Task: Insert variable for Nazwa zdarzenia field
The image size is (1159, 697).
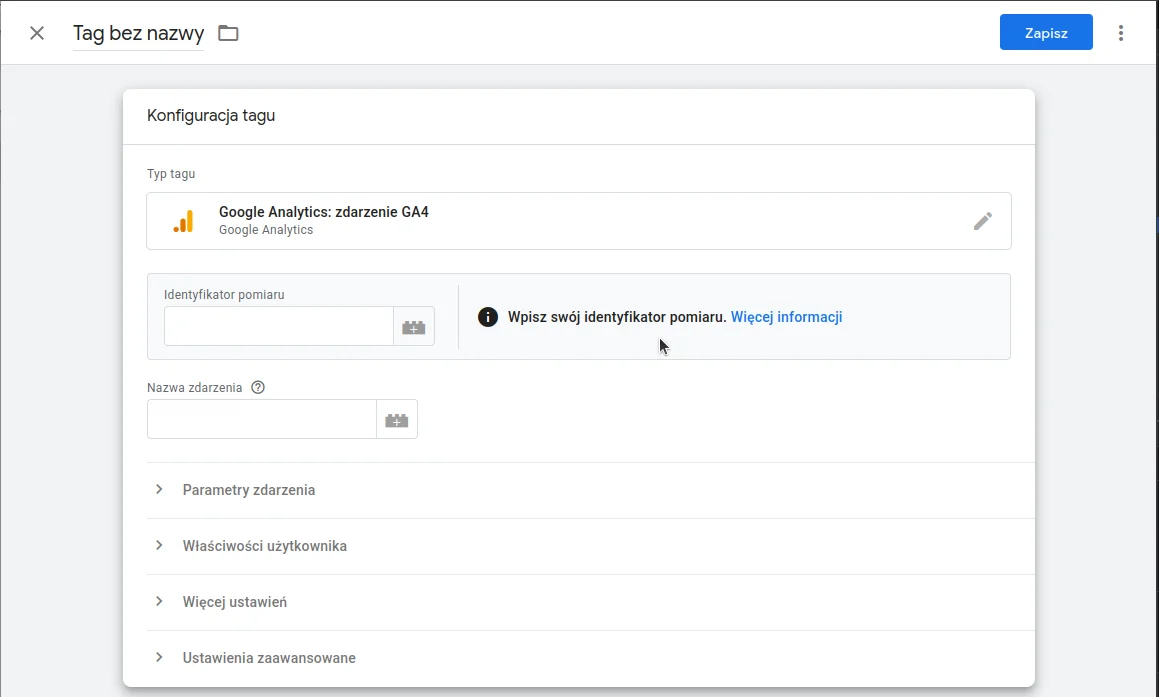Action: [397, 420]
